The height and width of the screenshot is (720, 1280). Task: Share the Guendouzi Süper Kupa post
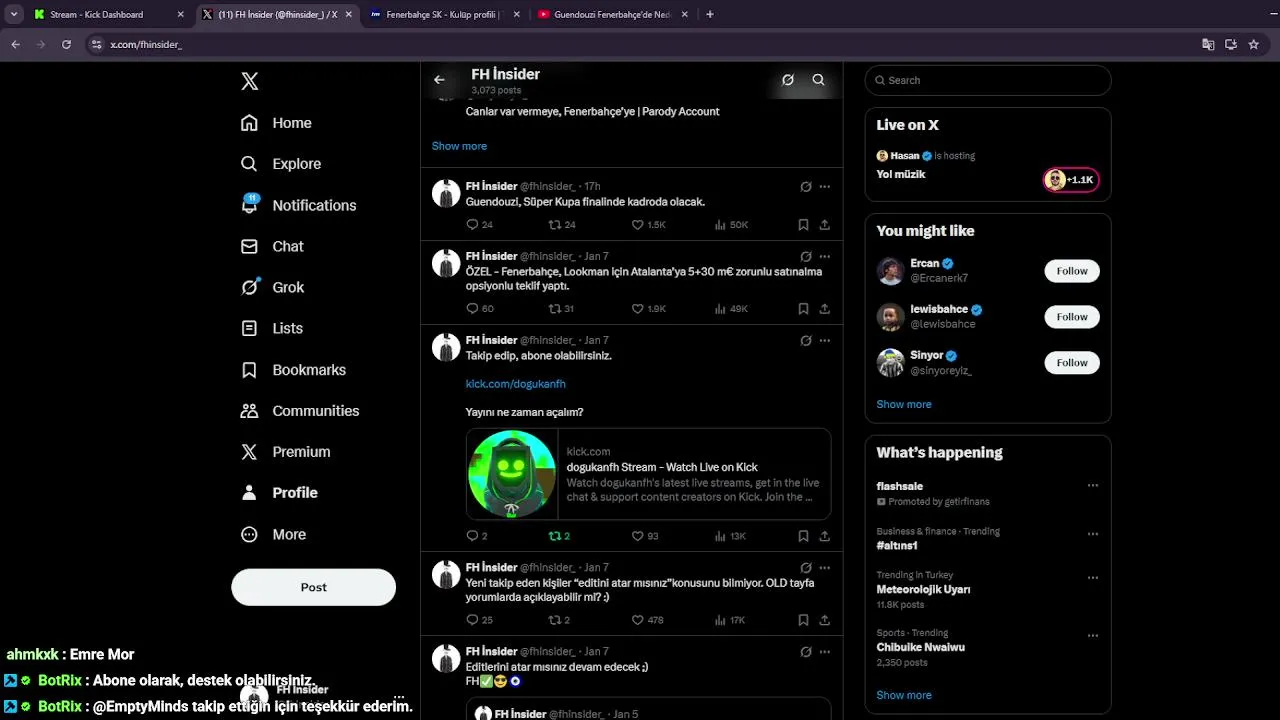pyautogui.click(x=825, y=225)
